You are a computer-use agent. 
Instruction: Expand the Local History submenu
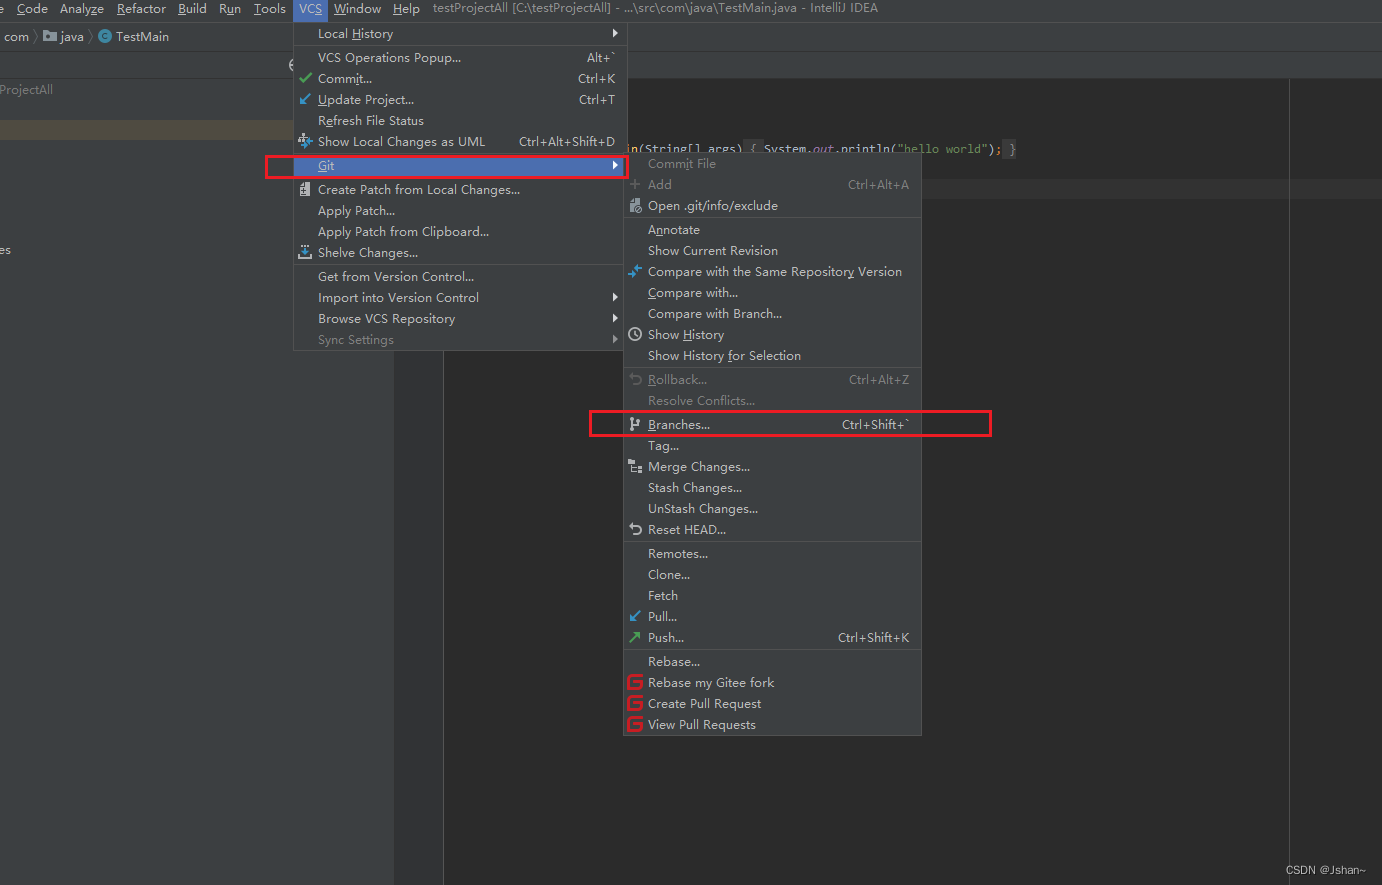click(x=459, y=33)
